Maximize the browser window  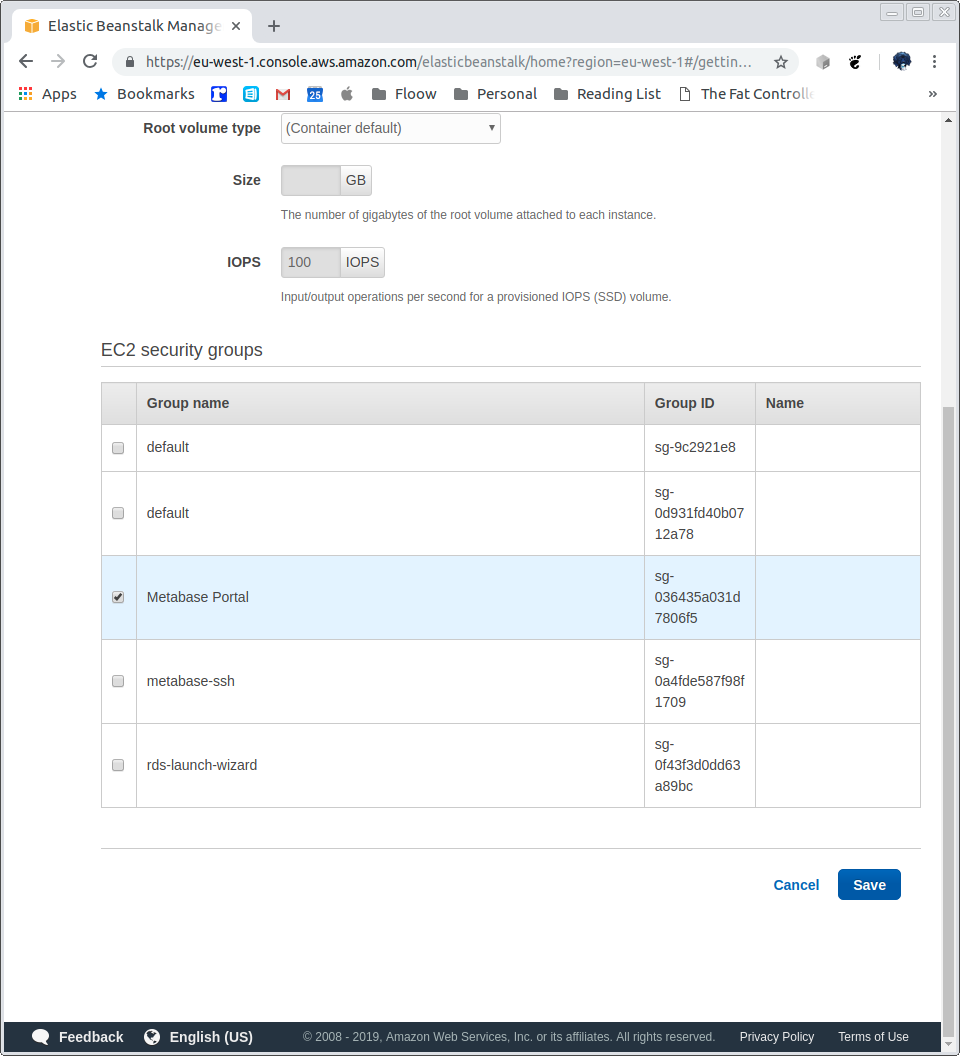pos(918,12)
